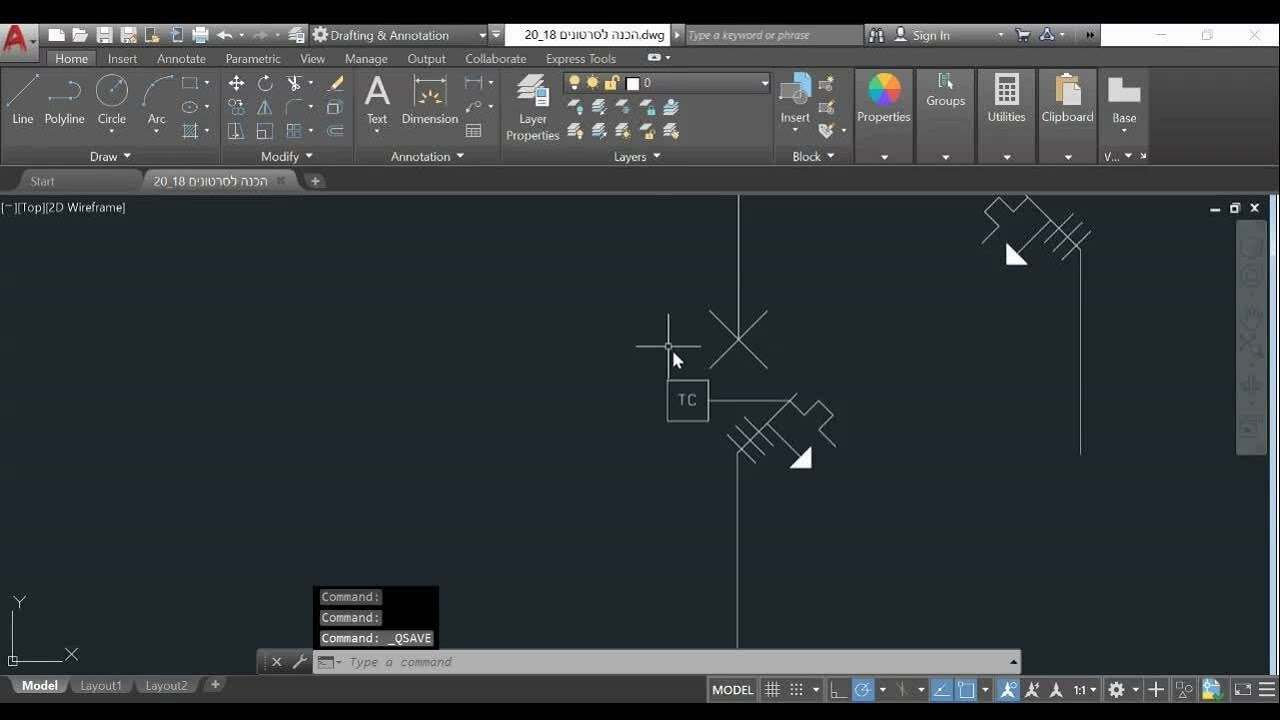Open annotation scale 1:1 dropdown
Image resolution: width=1280 pixels, height=720 pixels.
tap(1086, 690)
